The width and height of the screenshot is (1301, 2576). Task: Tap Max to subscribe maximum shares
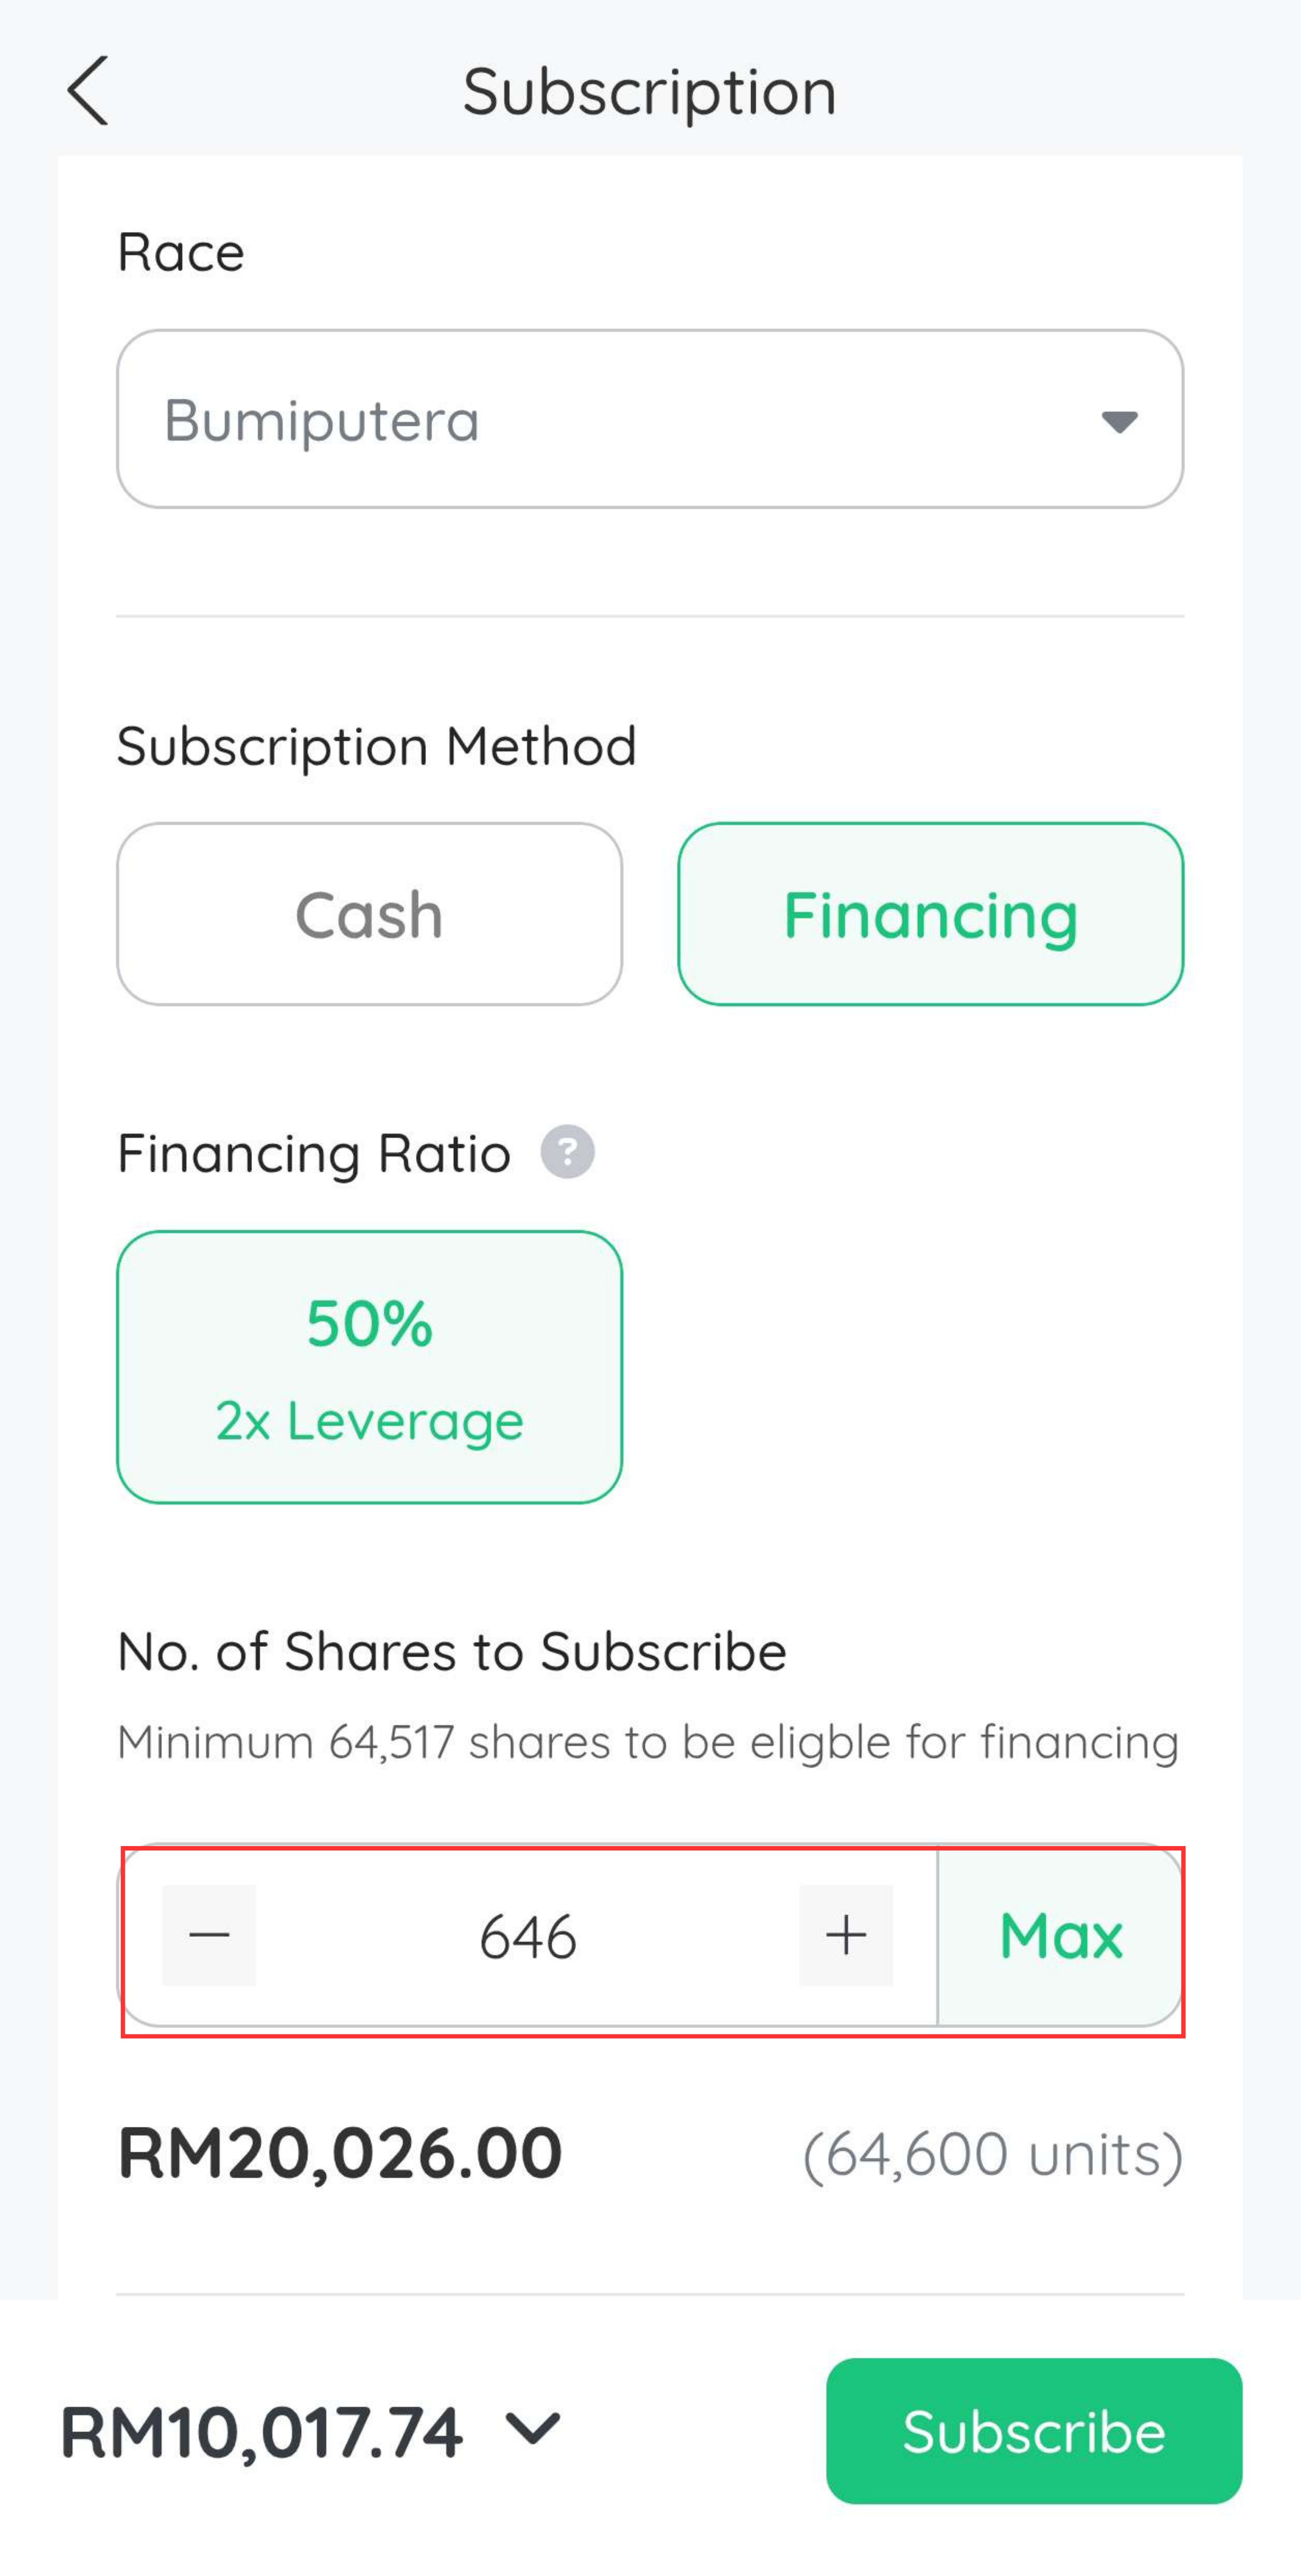click(1060, 1935)
